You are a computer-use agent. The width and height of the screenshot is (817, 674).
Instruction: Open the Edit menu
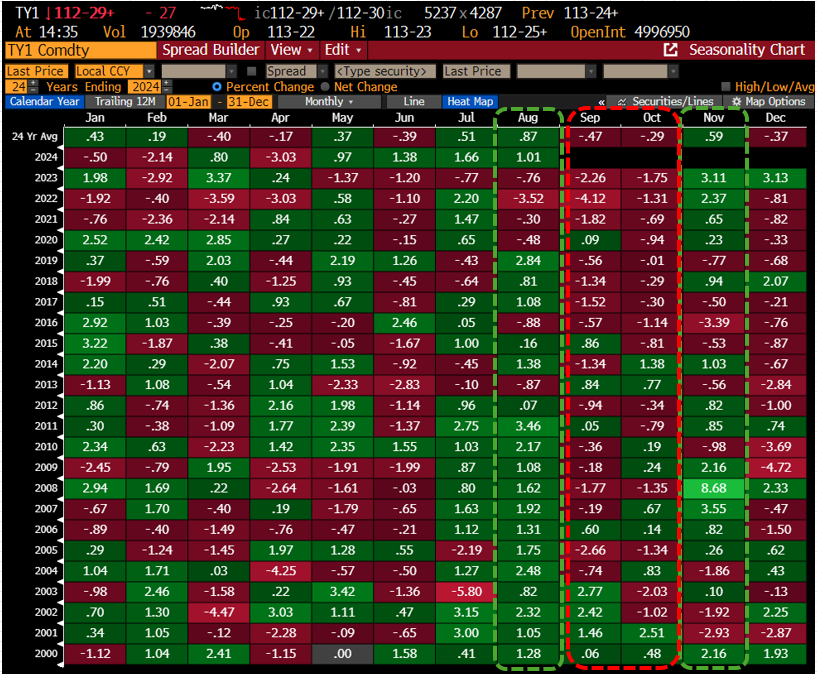[344, 50]
